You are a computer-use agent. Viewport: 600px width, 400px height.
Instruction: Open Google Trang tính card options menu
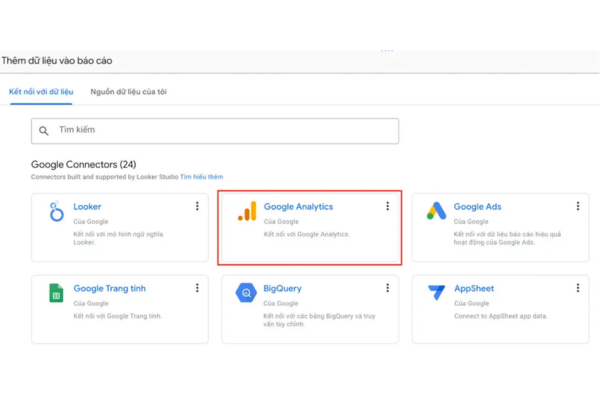pyautogui.click(x=197, y=288)
